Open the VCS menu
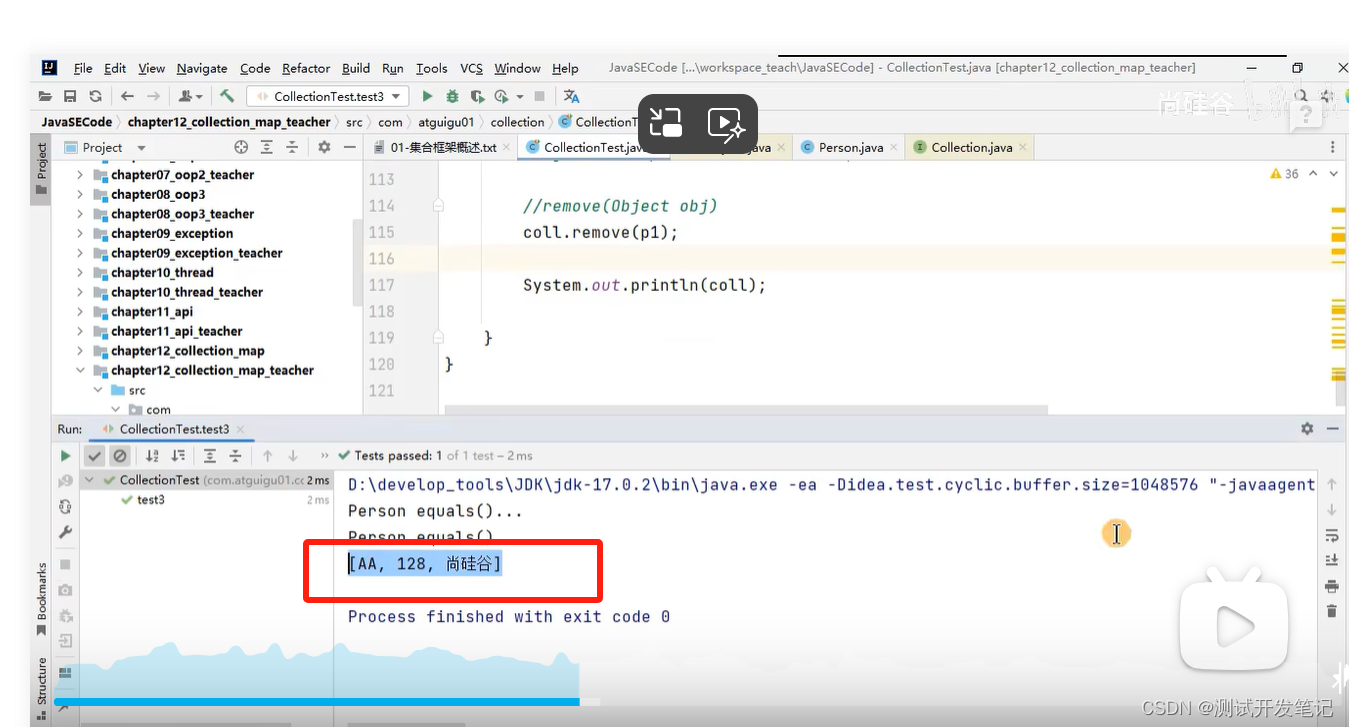This screenshot has width=1349, height=727. click(471, 68)
